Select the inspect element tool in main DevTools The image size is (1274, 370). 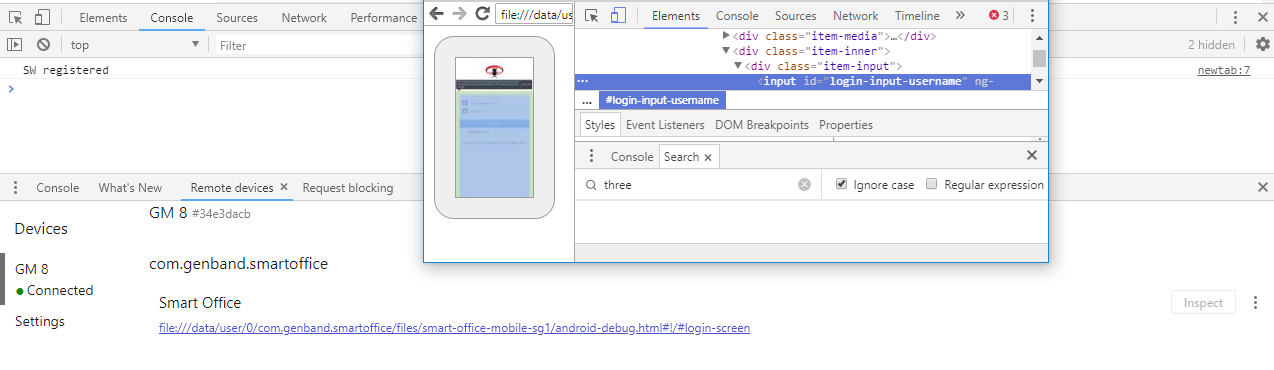coord(15,17)
